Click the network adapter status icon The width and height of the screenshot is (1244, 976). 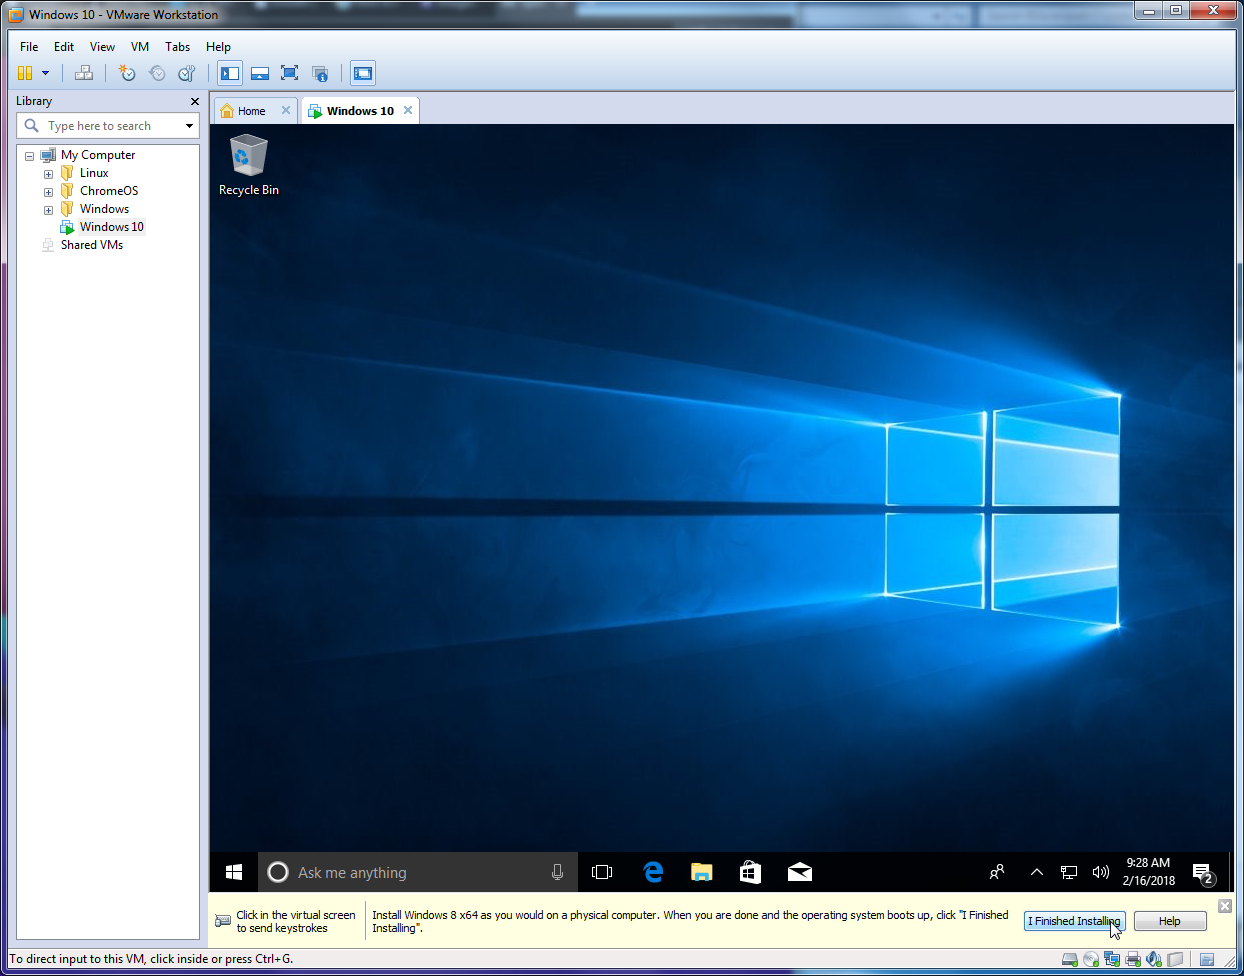(1112, 960)
